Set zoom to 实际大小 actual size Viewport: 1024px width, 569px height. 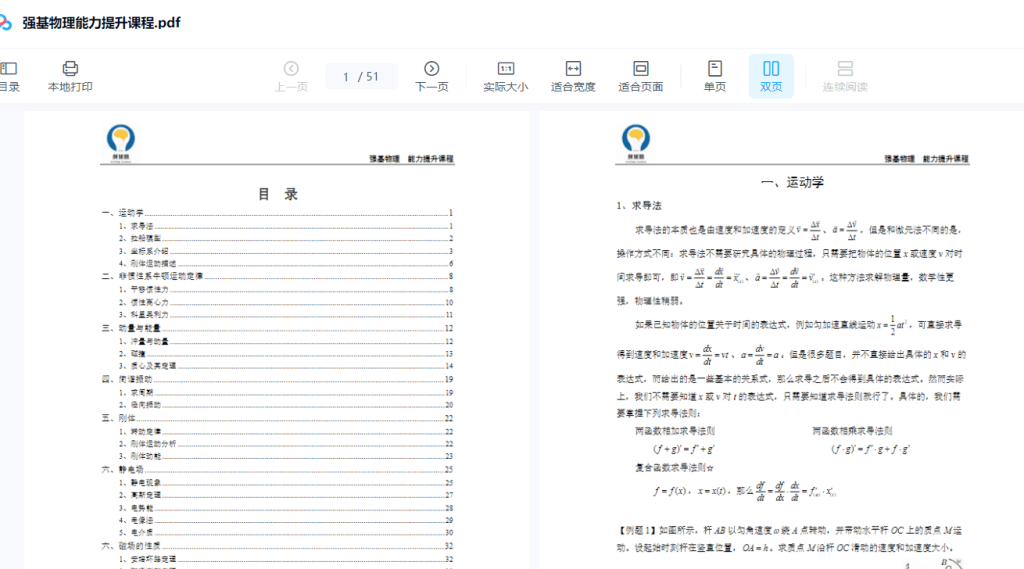(505, 76)
